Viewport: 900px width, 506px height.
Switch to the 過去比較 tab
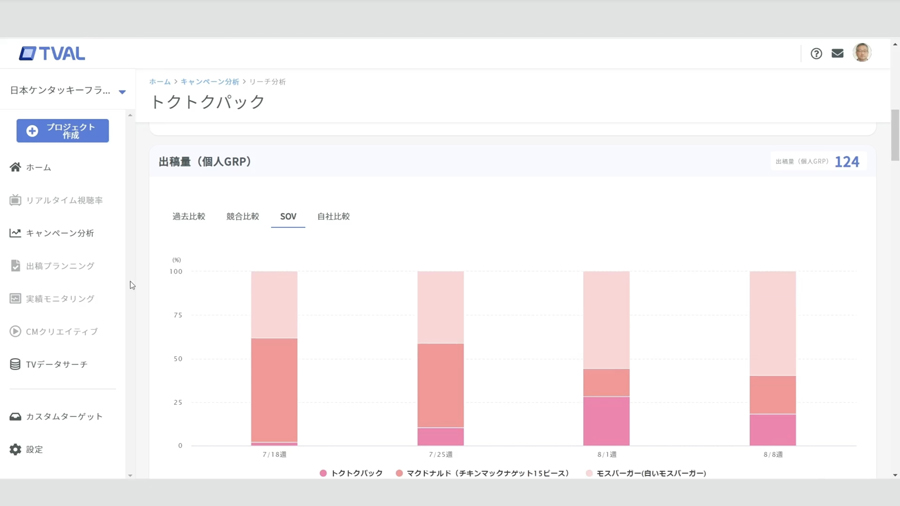coord(189,216)
